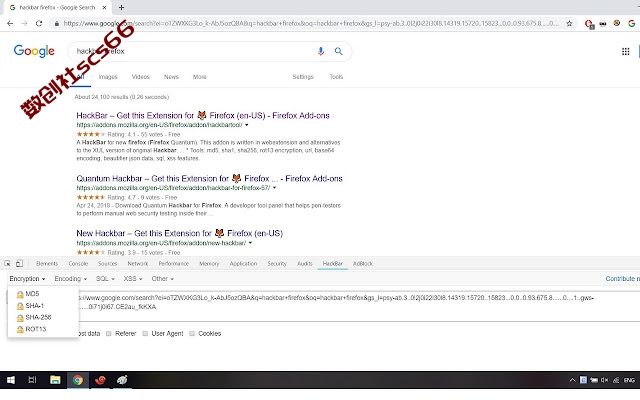
Task: Open New Hackbar result link
Action: coord(179,233)
